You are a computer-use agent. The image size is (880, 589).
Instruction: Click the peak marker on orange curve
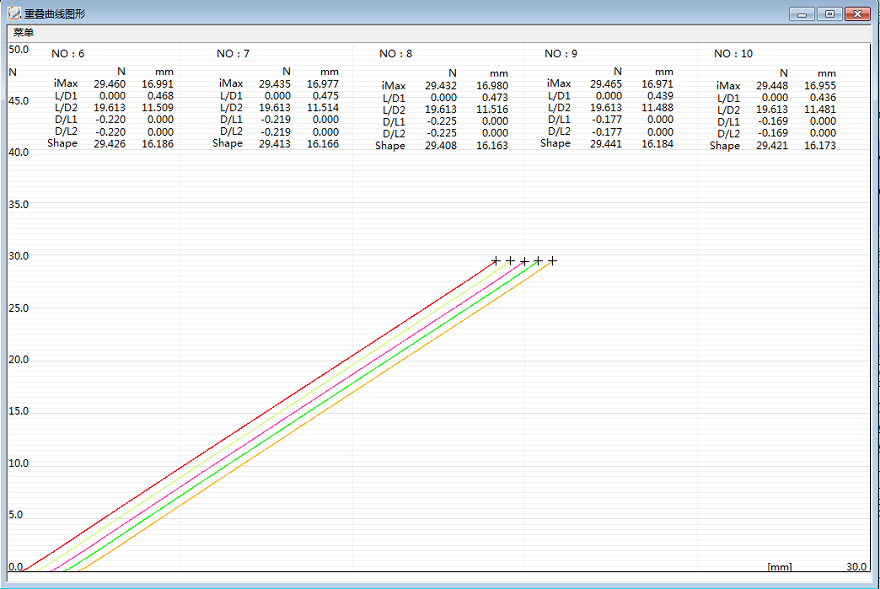pos(552,260)
